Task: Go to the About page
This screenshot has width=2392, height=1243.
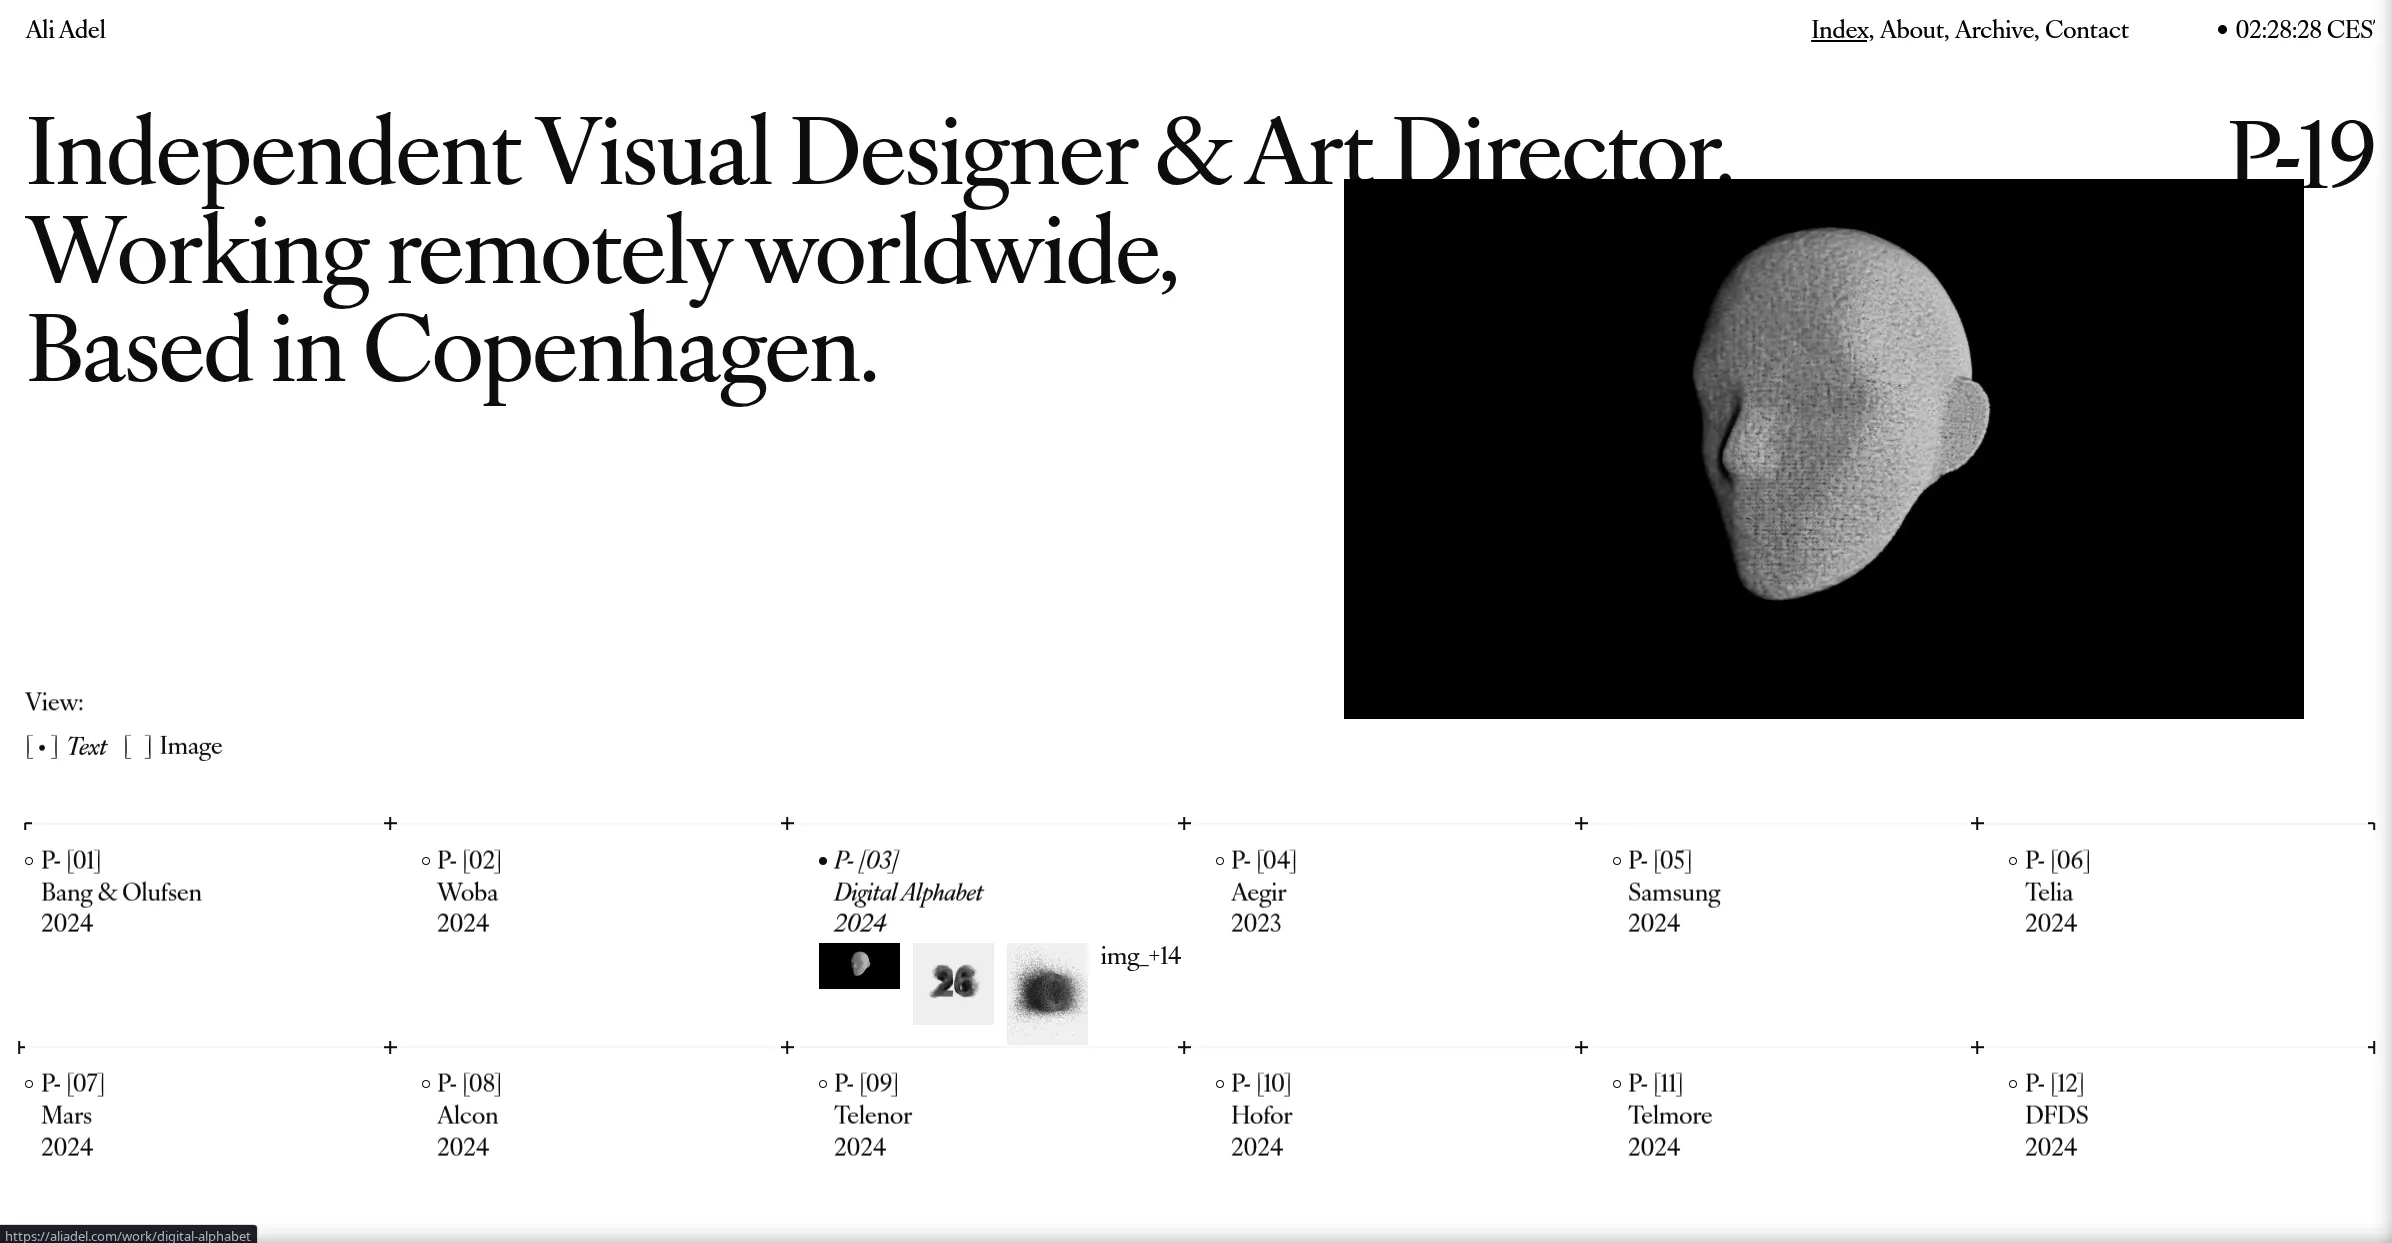Action: 1912,30
